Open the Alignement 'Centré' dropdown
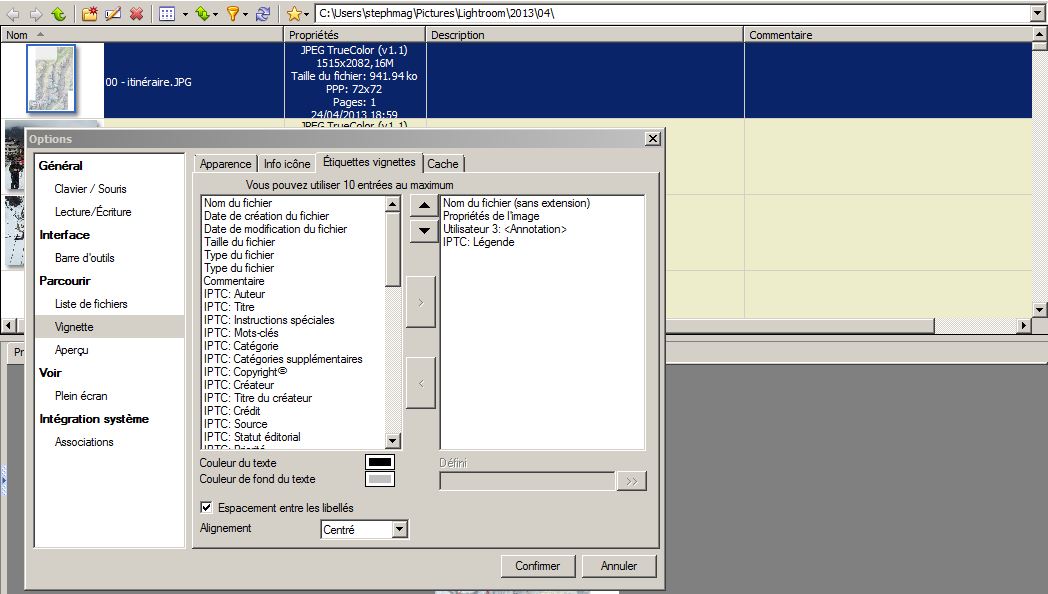1048x594 pixels. pyautogui.click(x=400, y=530)
